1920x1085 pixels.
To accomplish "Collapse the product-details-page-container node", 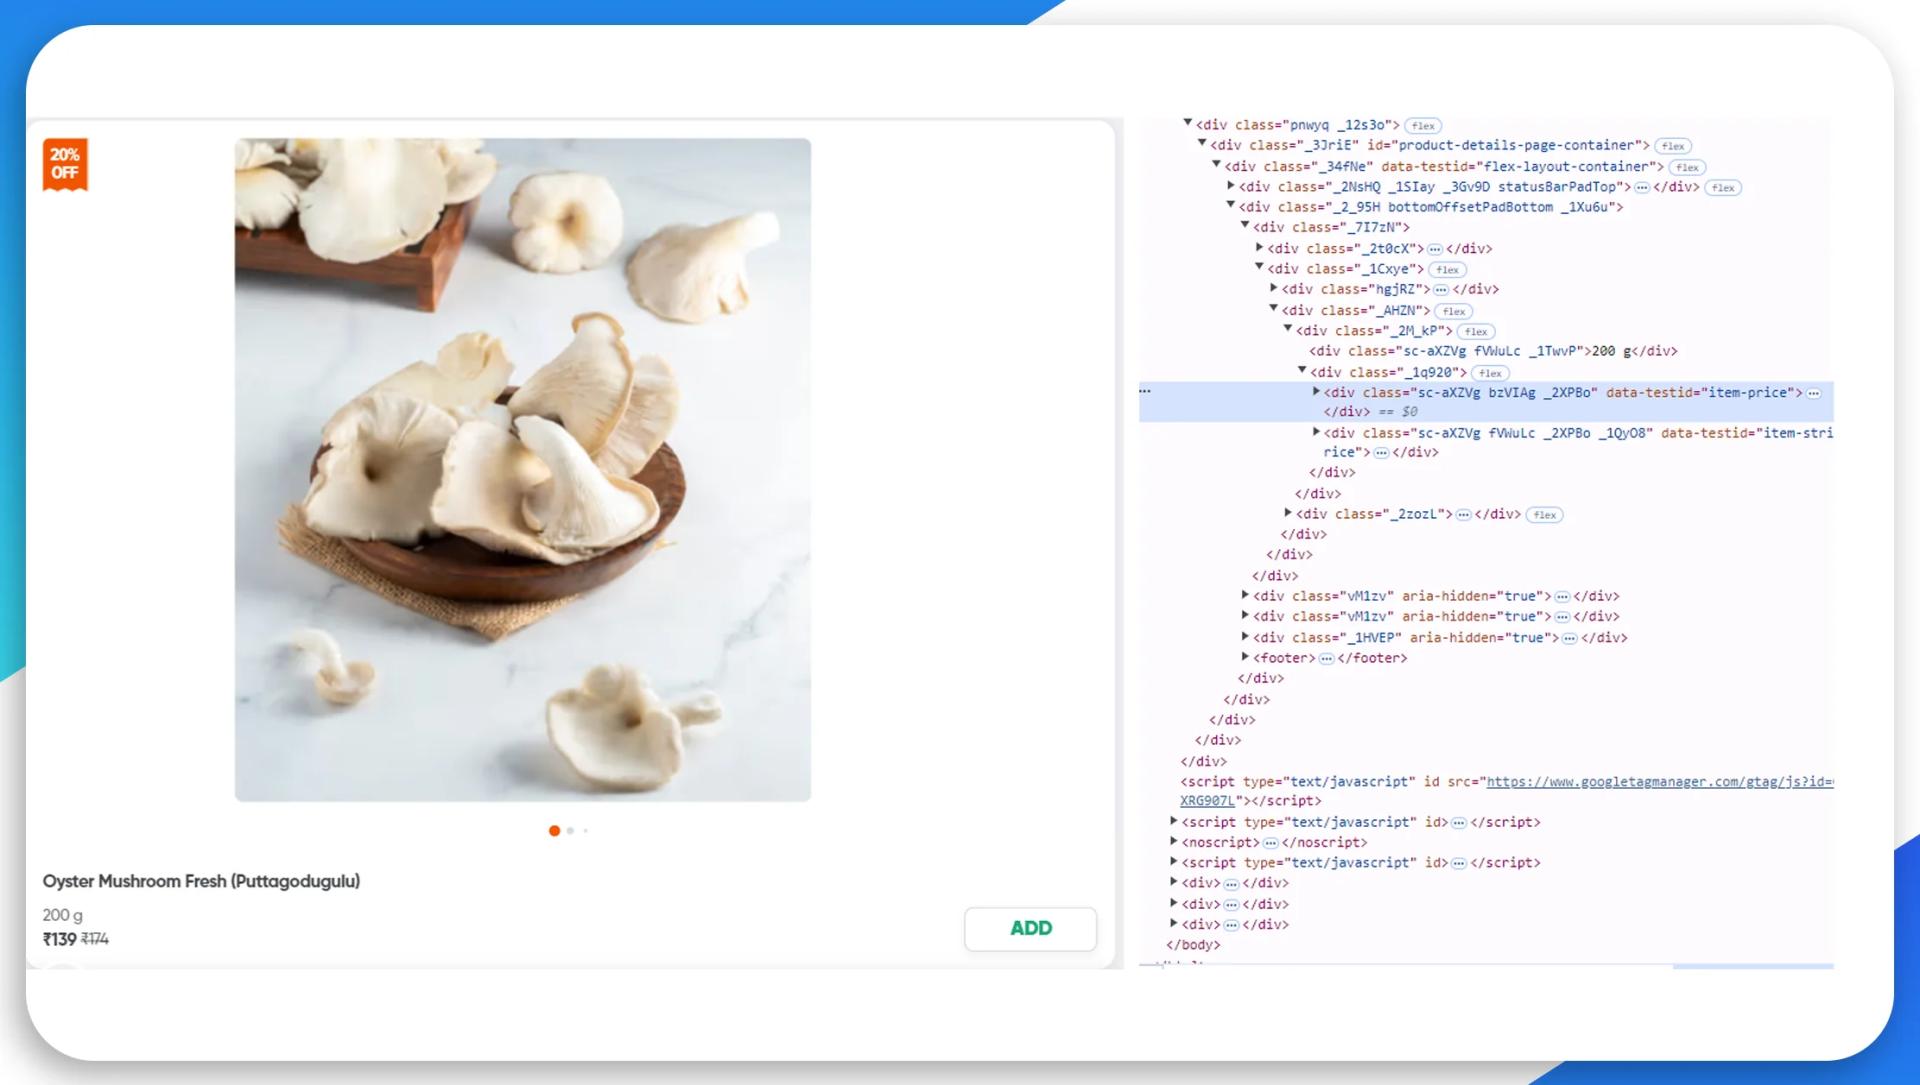I will (x=1201, y=146).
